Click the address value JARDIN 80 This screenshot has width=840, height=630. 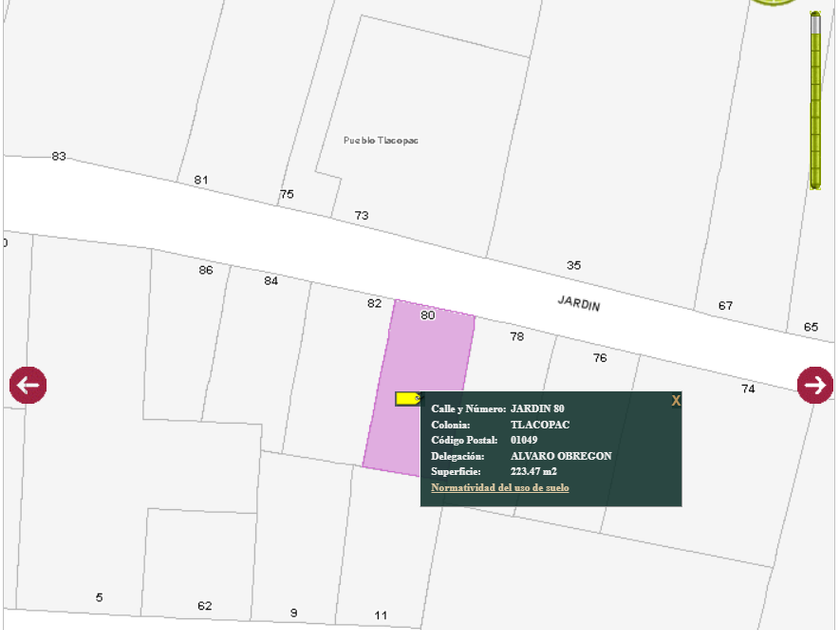coord(537,409)
